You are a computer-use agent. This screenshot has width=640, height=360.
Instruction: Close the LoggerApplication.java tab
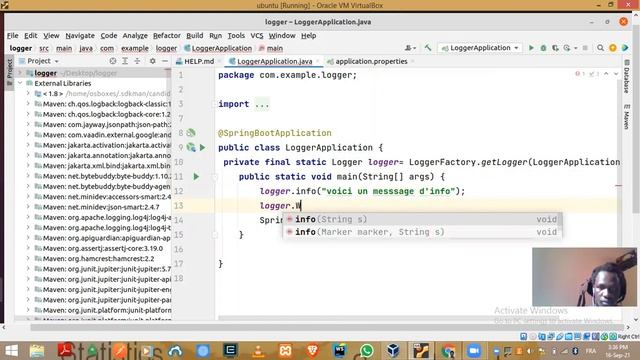point(318,61)
